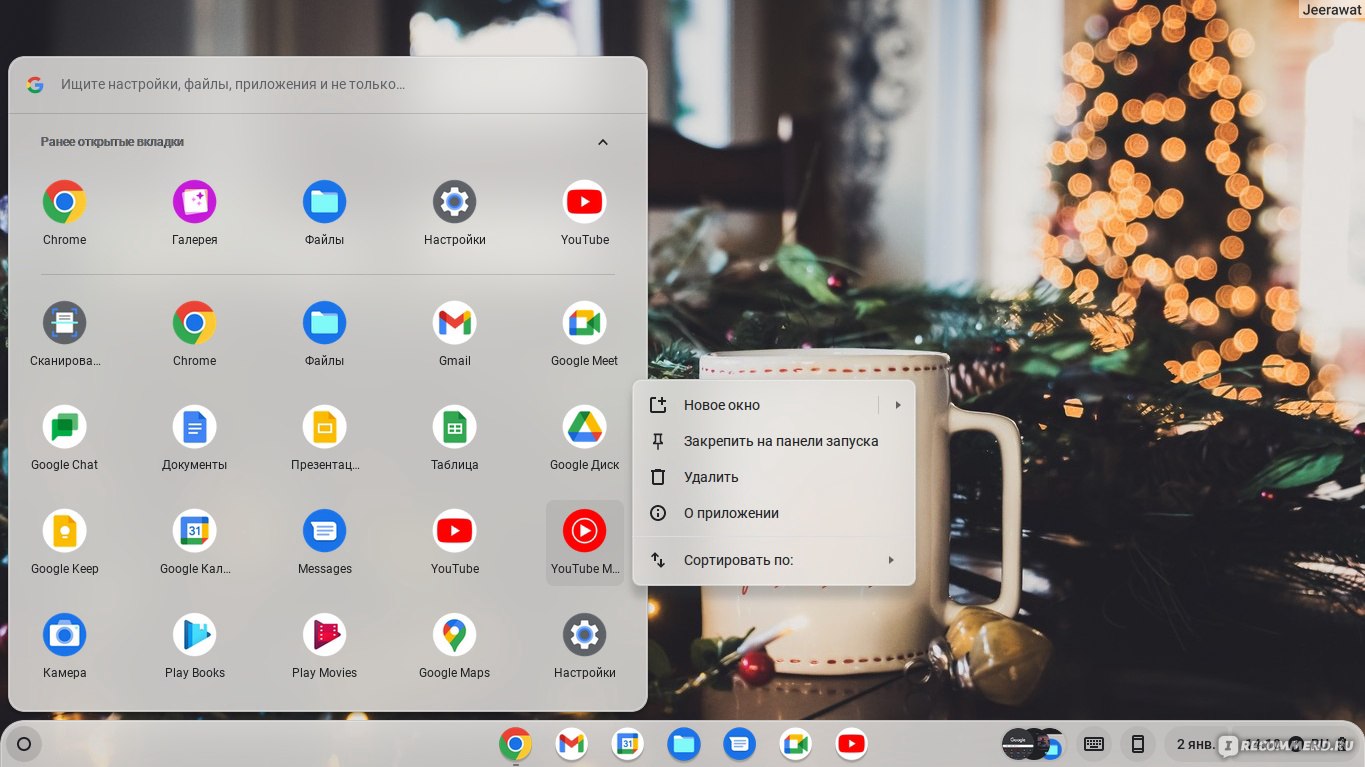Click the Google logo in search bar
This screenshot has height=767, width=1365.
(x=35, y=85)
